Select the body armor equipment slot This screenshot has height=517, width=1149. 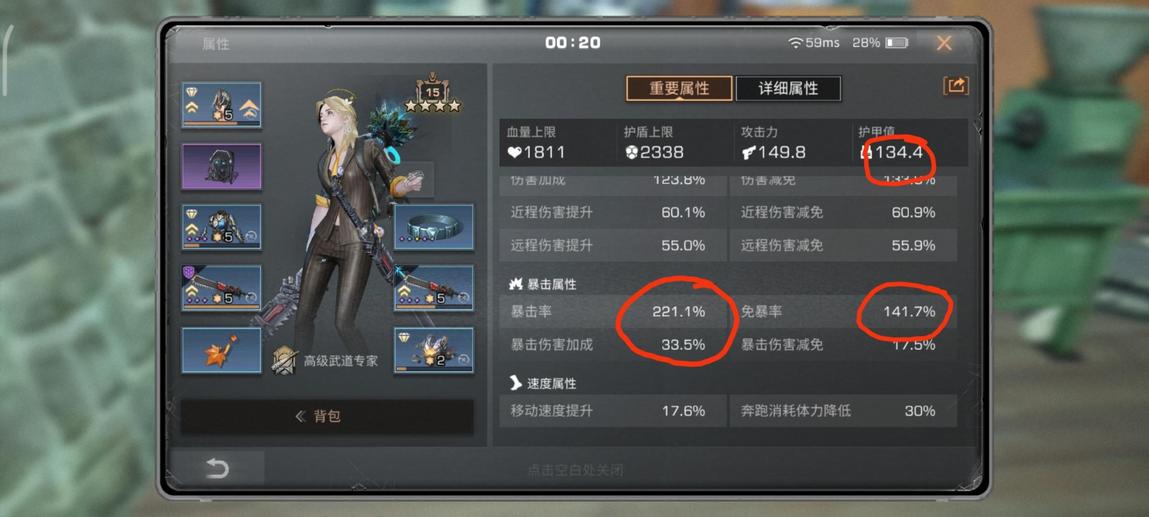(221, 227)
